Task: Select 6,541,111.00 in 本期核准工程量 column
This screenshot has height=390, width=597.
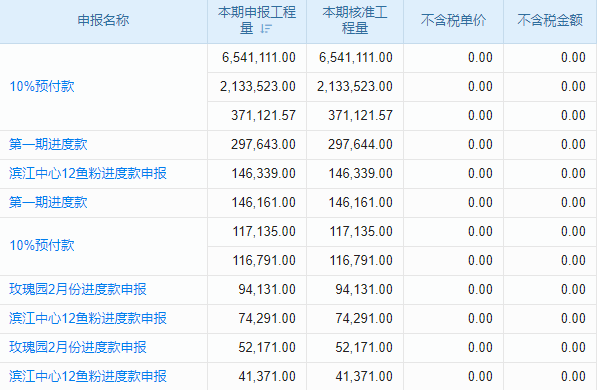Action: coord(356,58)
